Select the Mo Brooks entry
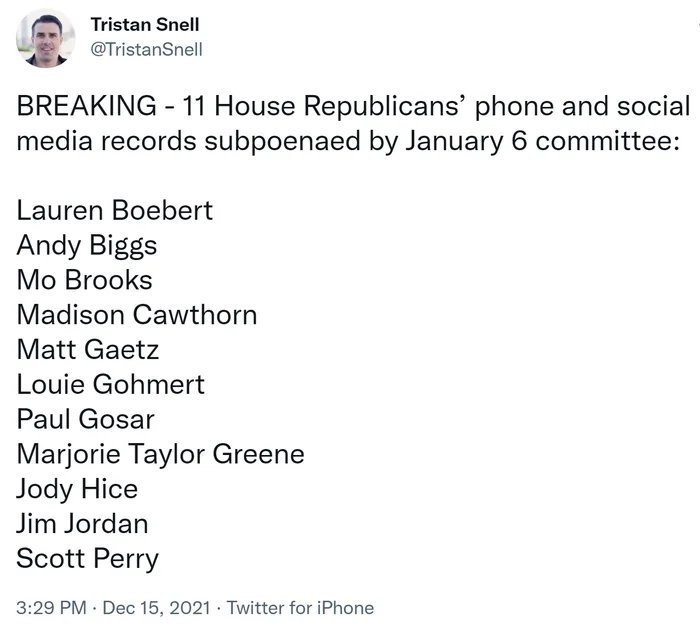The height and width of the screenshot is (640, 700). coord(85,280)
